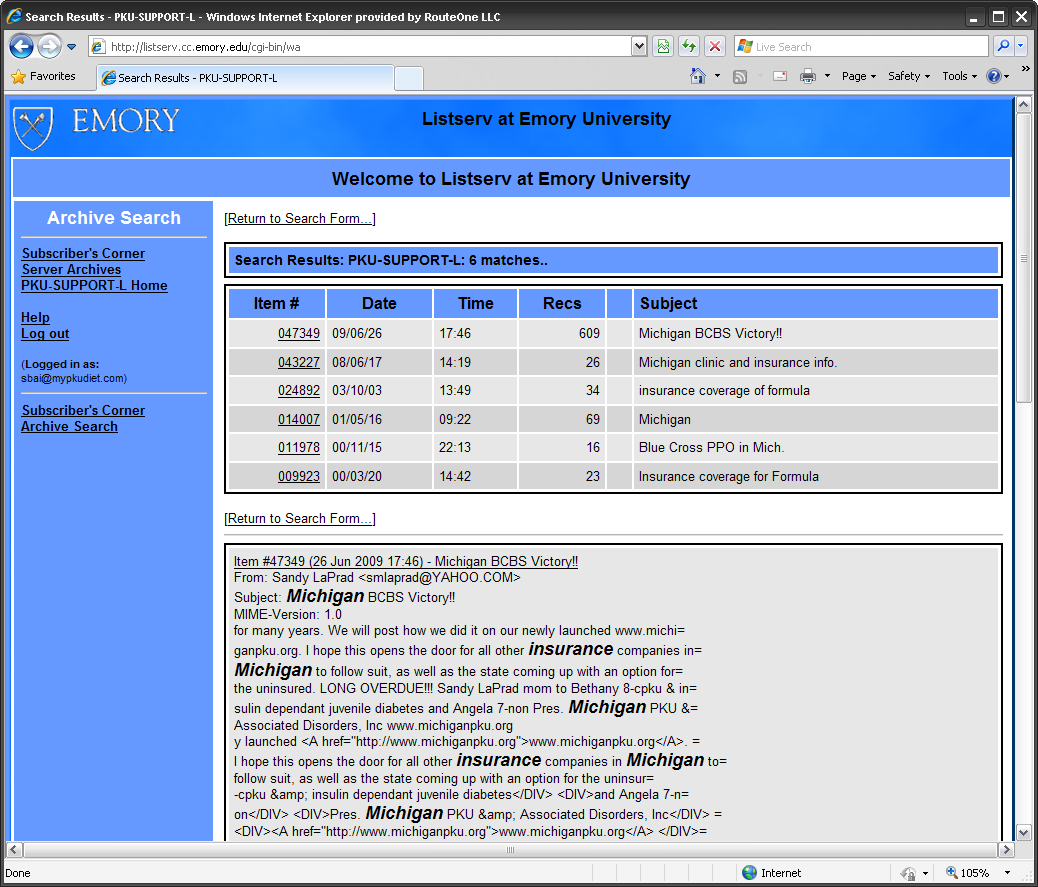Click the address bar URL field
Viewport: 1038px width, 887px height.
(x=361, y=46)
